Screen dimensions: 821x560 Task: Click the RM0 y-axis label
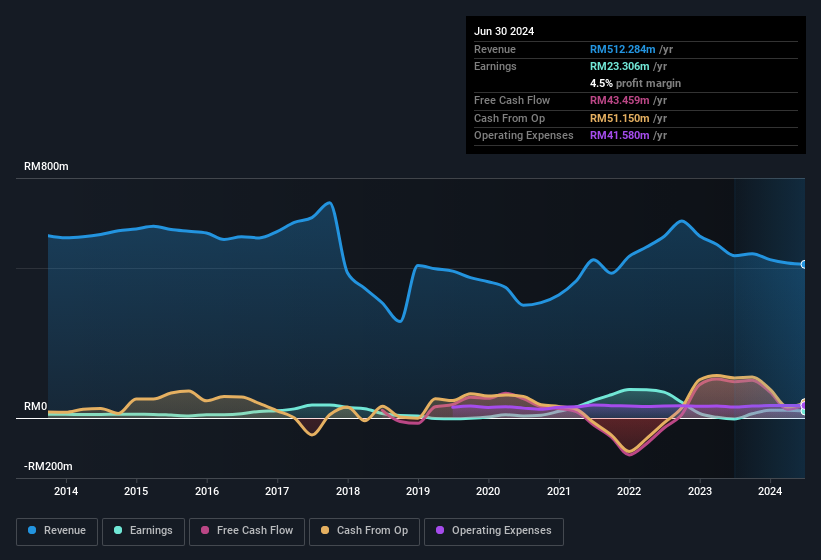click(x=36, y=407)
